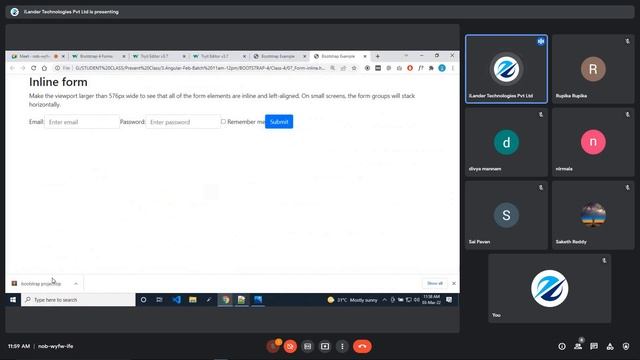Click the 'Inline form' heading text
Image resolution: width=640 pixels, height=360 pixels.
58,82
